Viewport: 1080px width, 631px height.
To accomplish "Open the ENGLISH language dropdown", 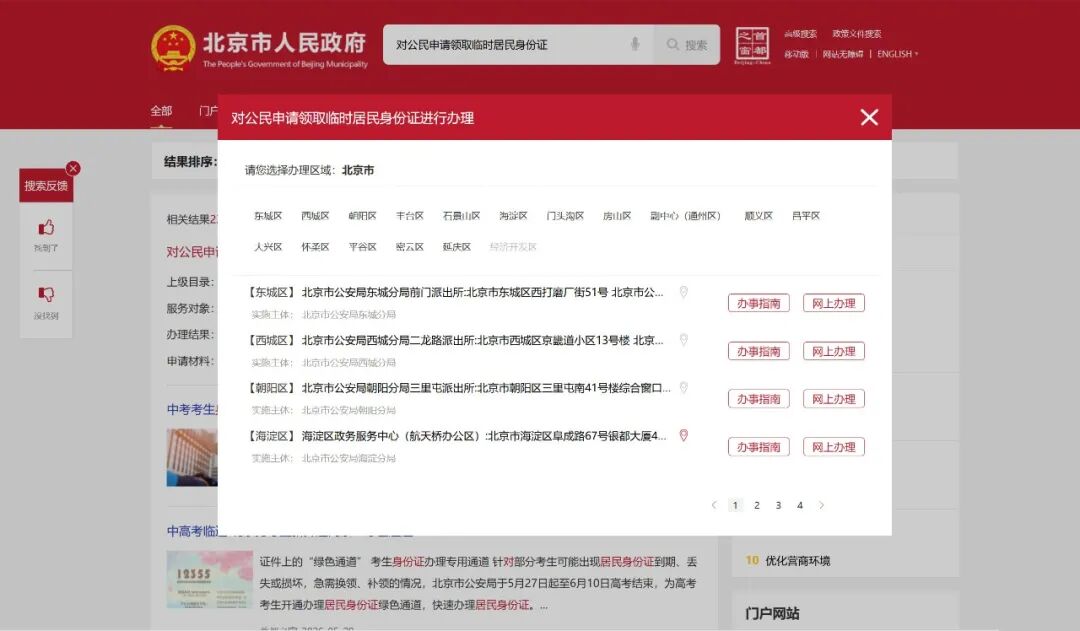I will (897, 54).
